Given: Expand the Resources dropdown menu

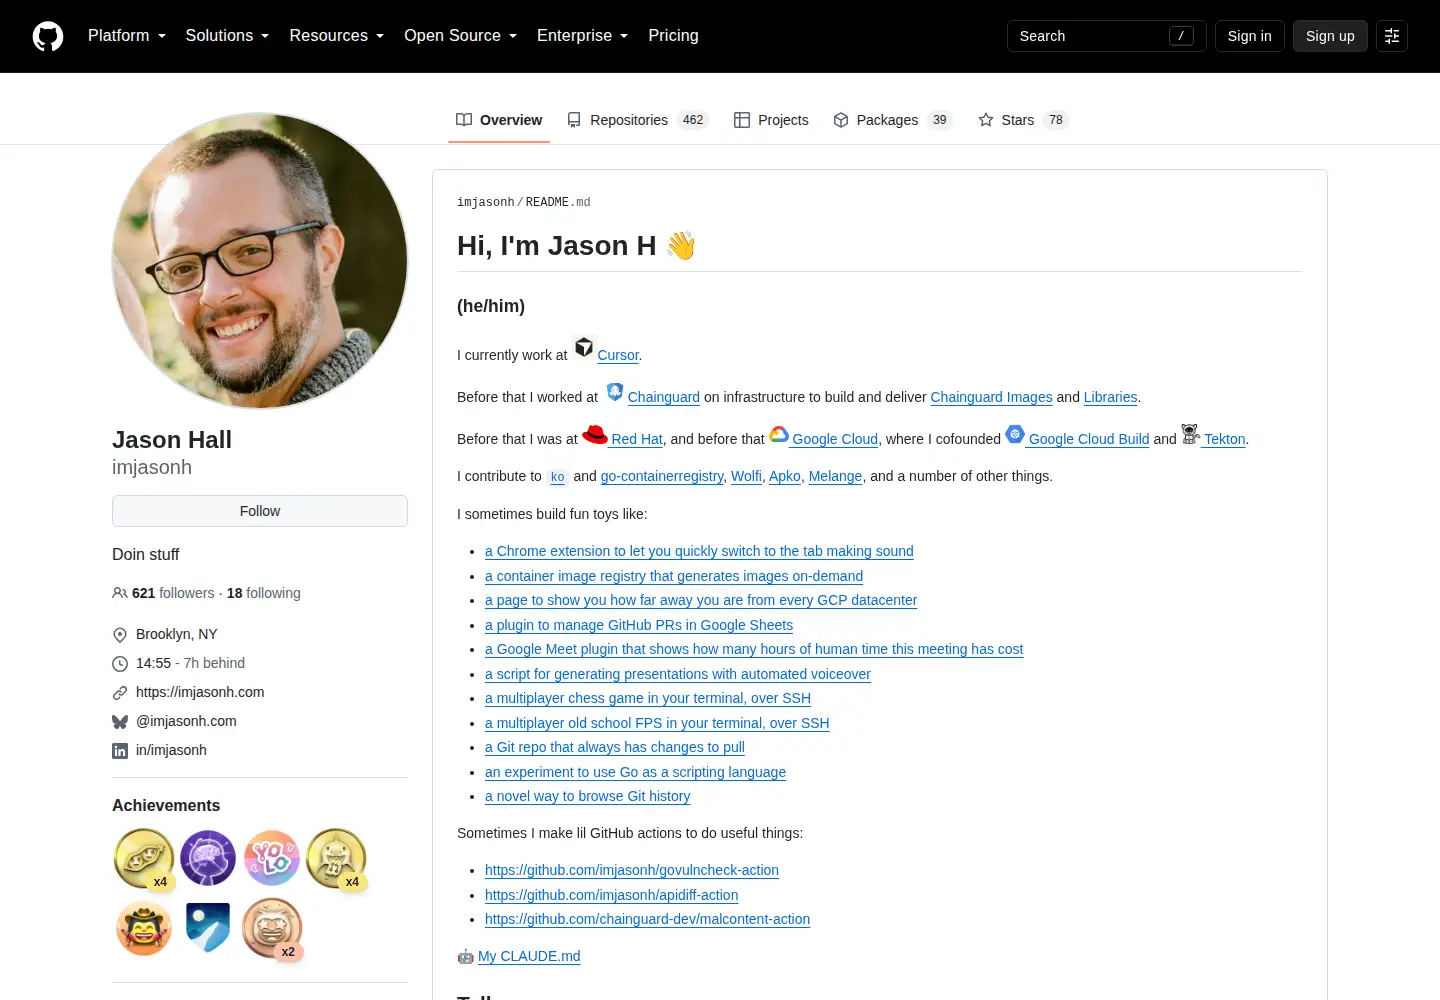Looking at the screenshot, I should 337,36.
